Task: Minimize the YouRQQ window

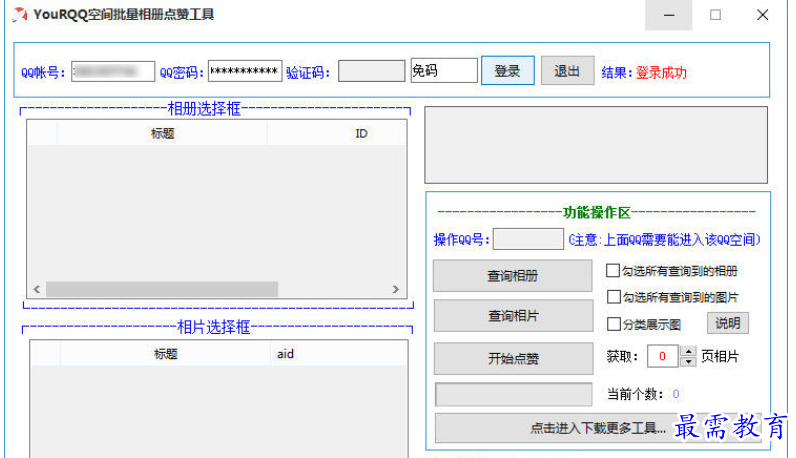Action: coord(669,15)
